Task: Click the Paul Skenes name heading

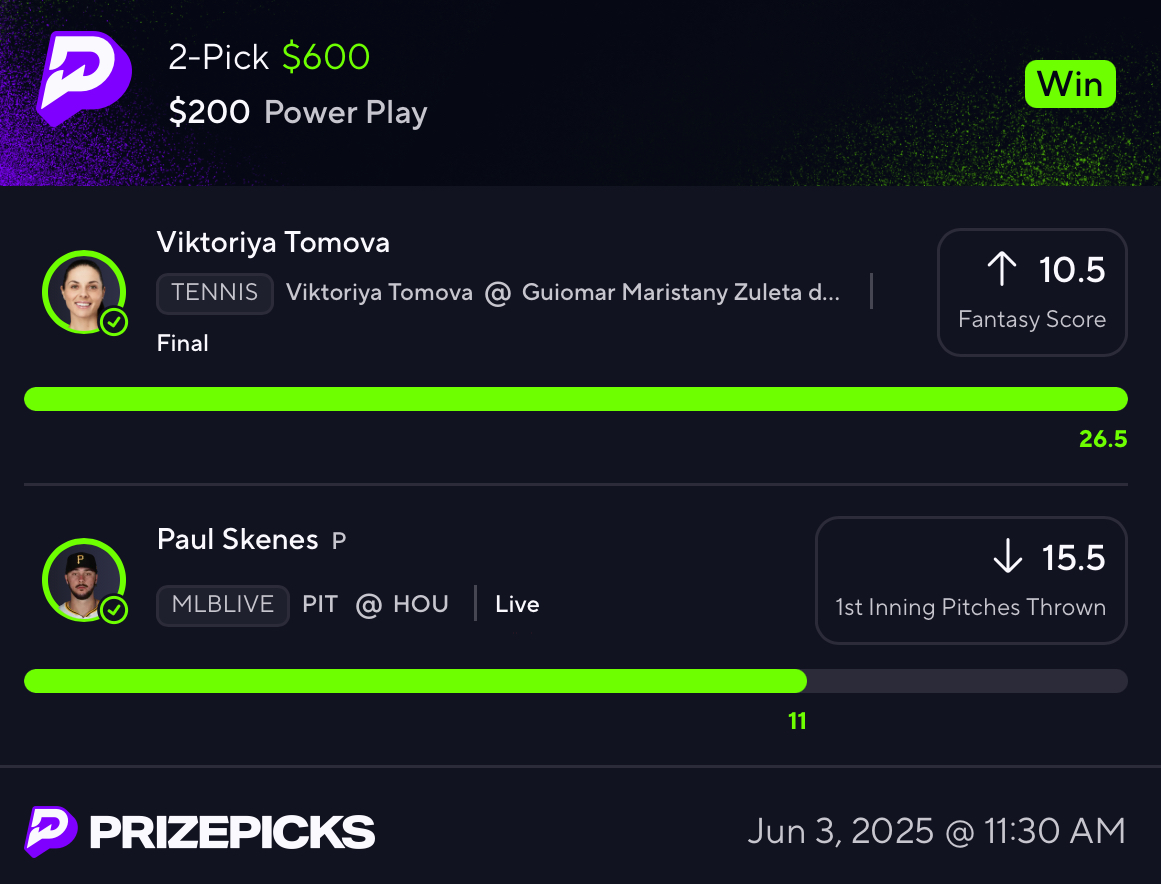Action: point(238,539)
